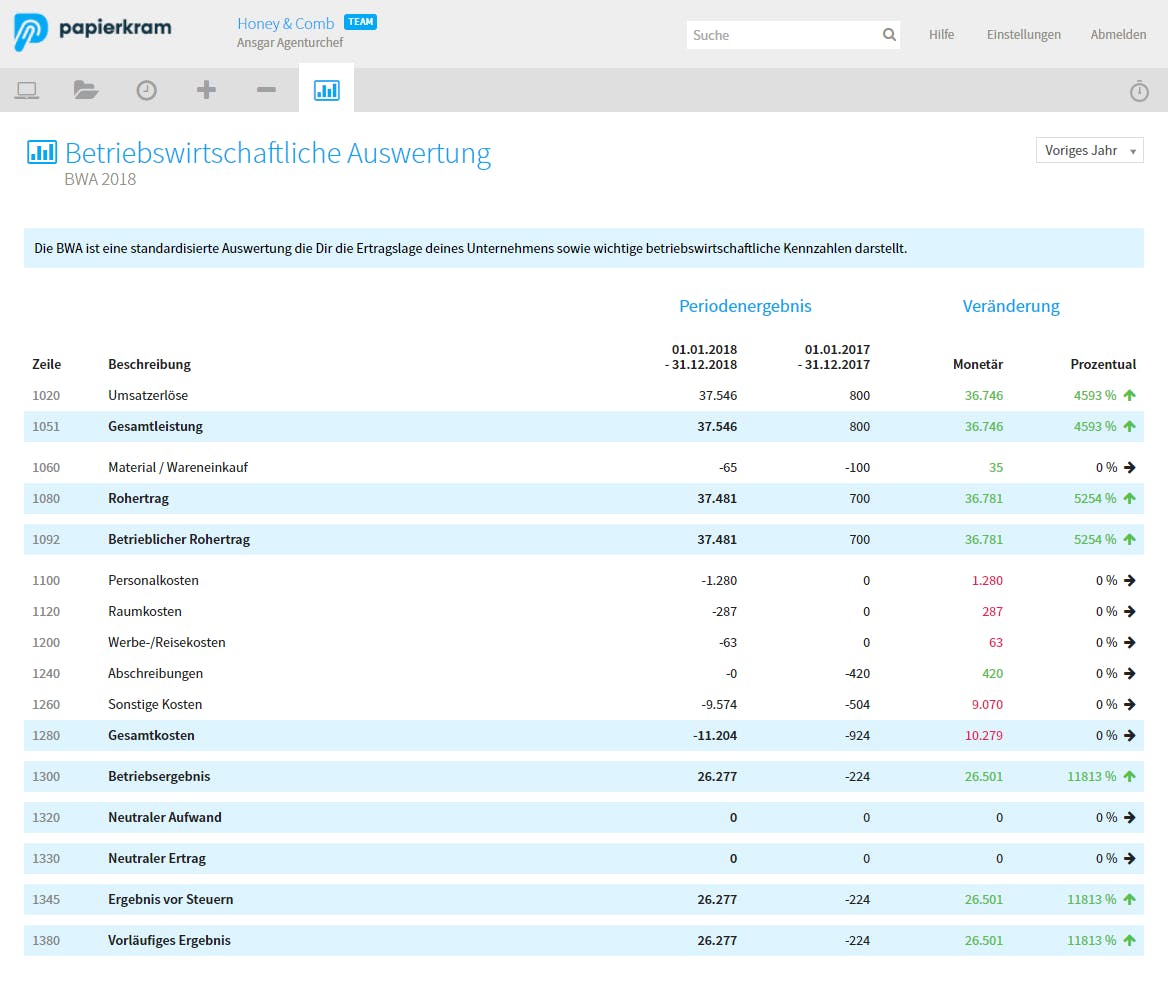Image resolution: width=1168 pixels, height=990 pixels.
Task: Click the BWA chart icon beside heading
Action: coord(42,152)
